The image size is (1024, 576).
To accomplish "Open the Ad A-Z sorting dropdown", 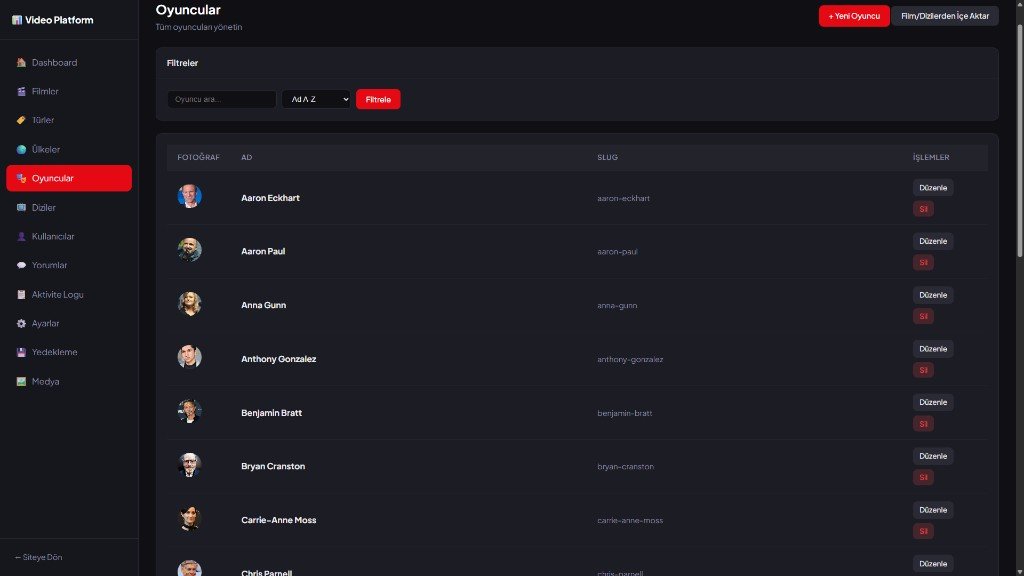I will click(x=316, y=99).
